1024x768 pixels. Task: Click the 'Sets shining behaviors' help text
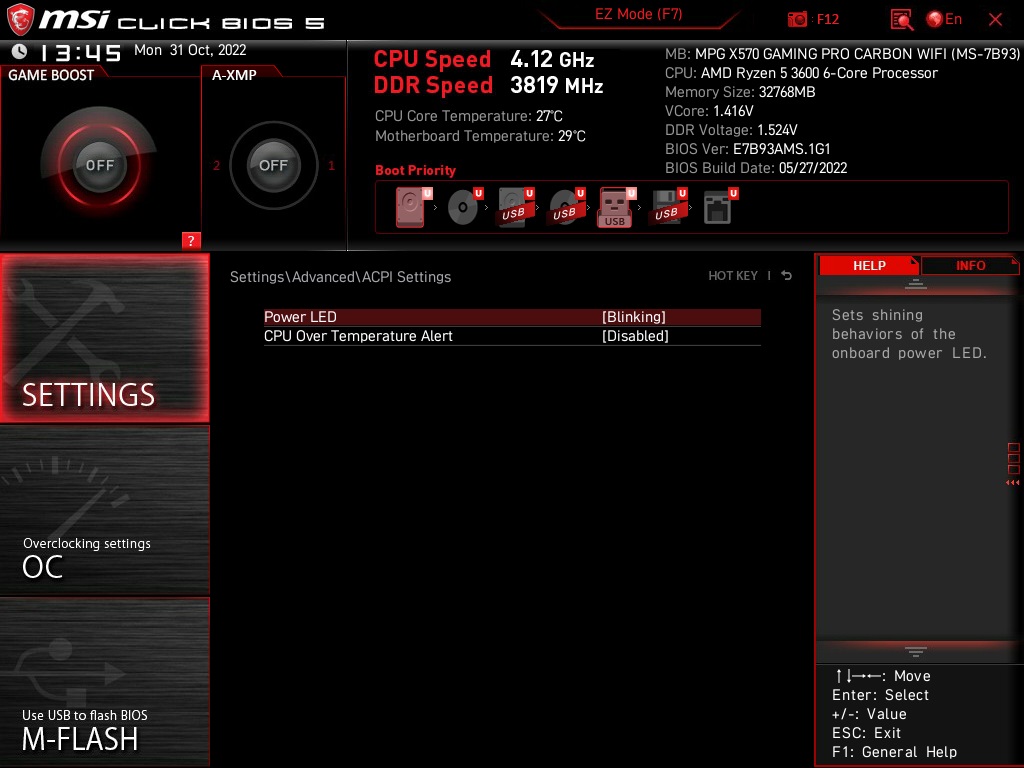(909, 334)
